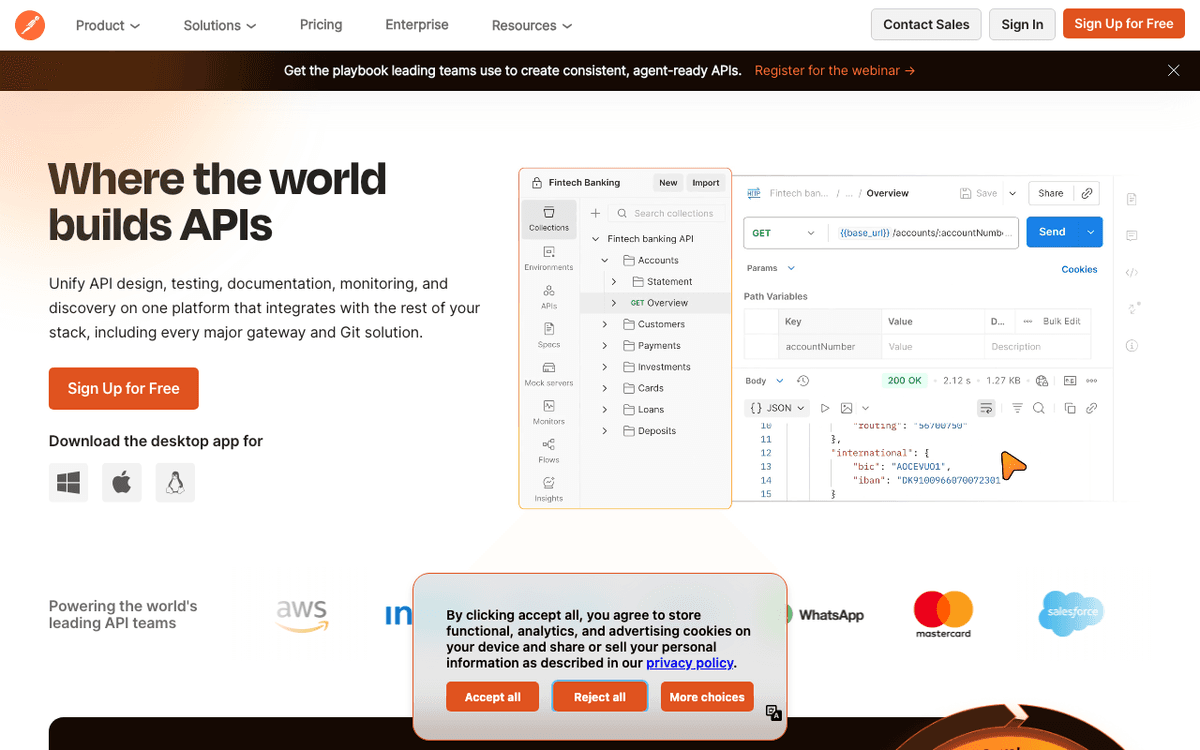Open Mock servers in the app sidebar
1200x750 pixels.
[x=549, y=374]
